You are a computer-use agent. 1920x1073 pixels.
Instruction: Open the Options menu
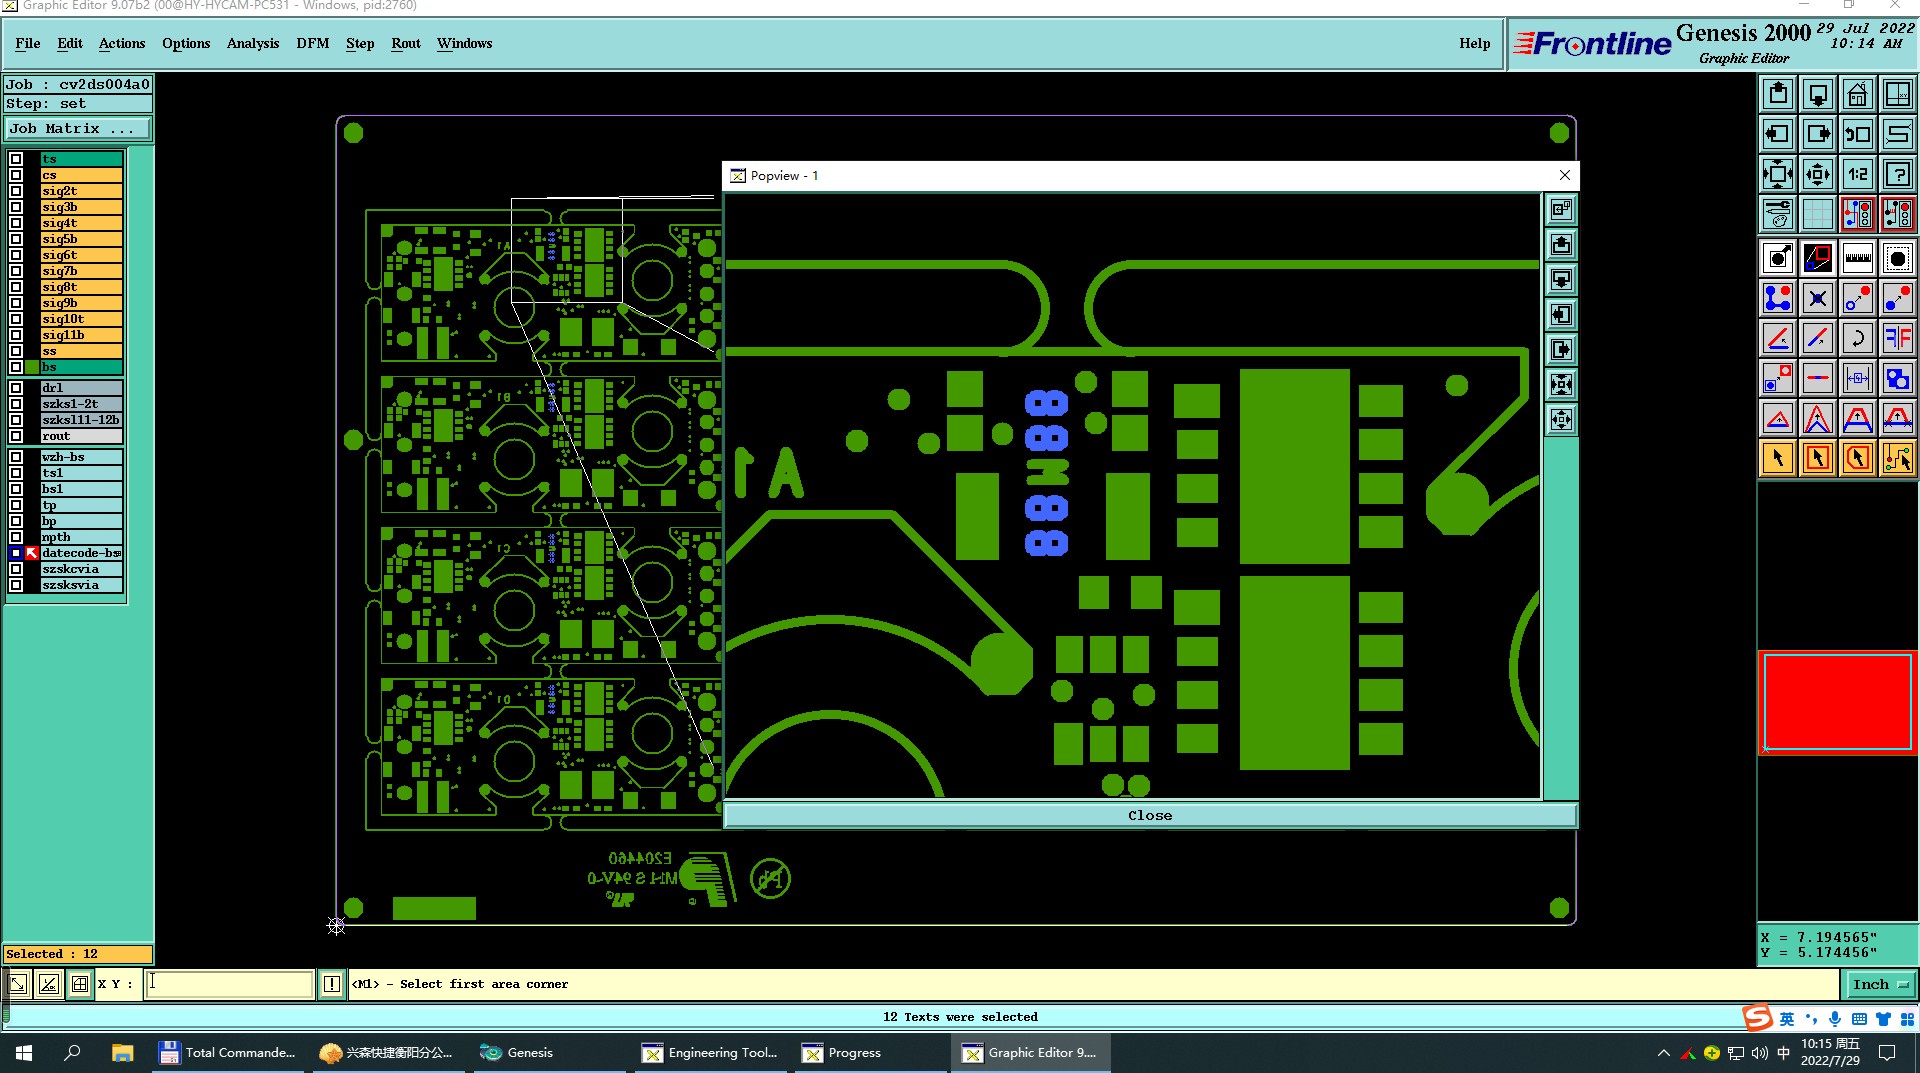[x=186, y=44]
